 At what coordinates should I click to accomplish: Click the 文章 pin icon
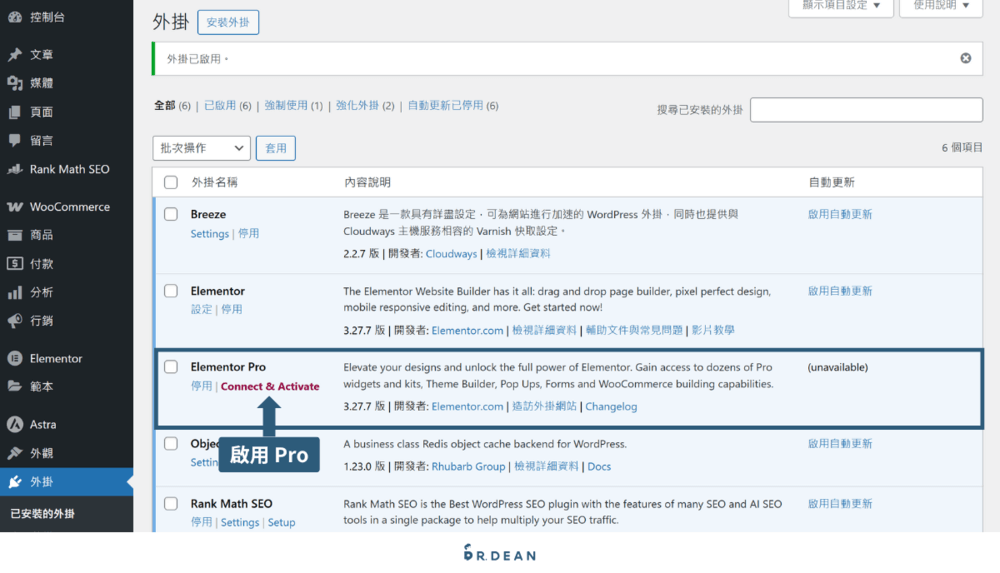click(x=15, y=55)
